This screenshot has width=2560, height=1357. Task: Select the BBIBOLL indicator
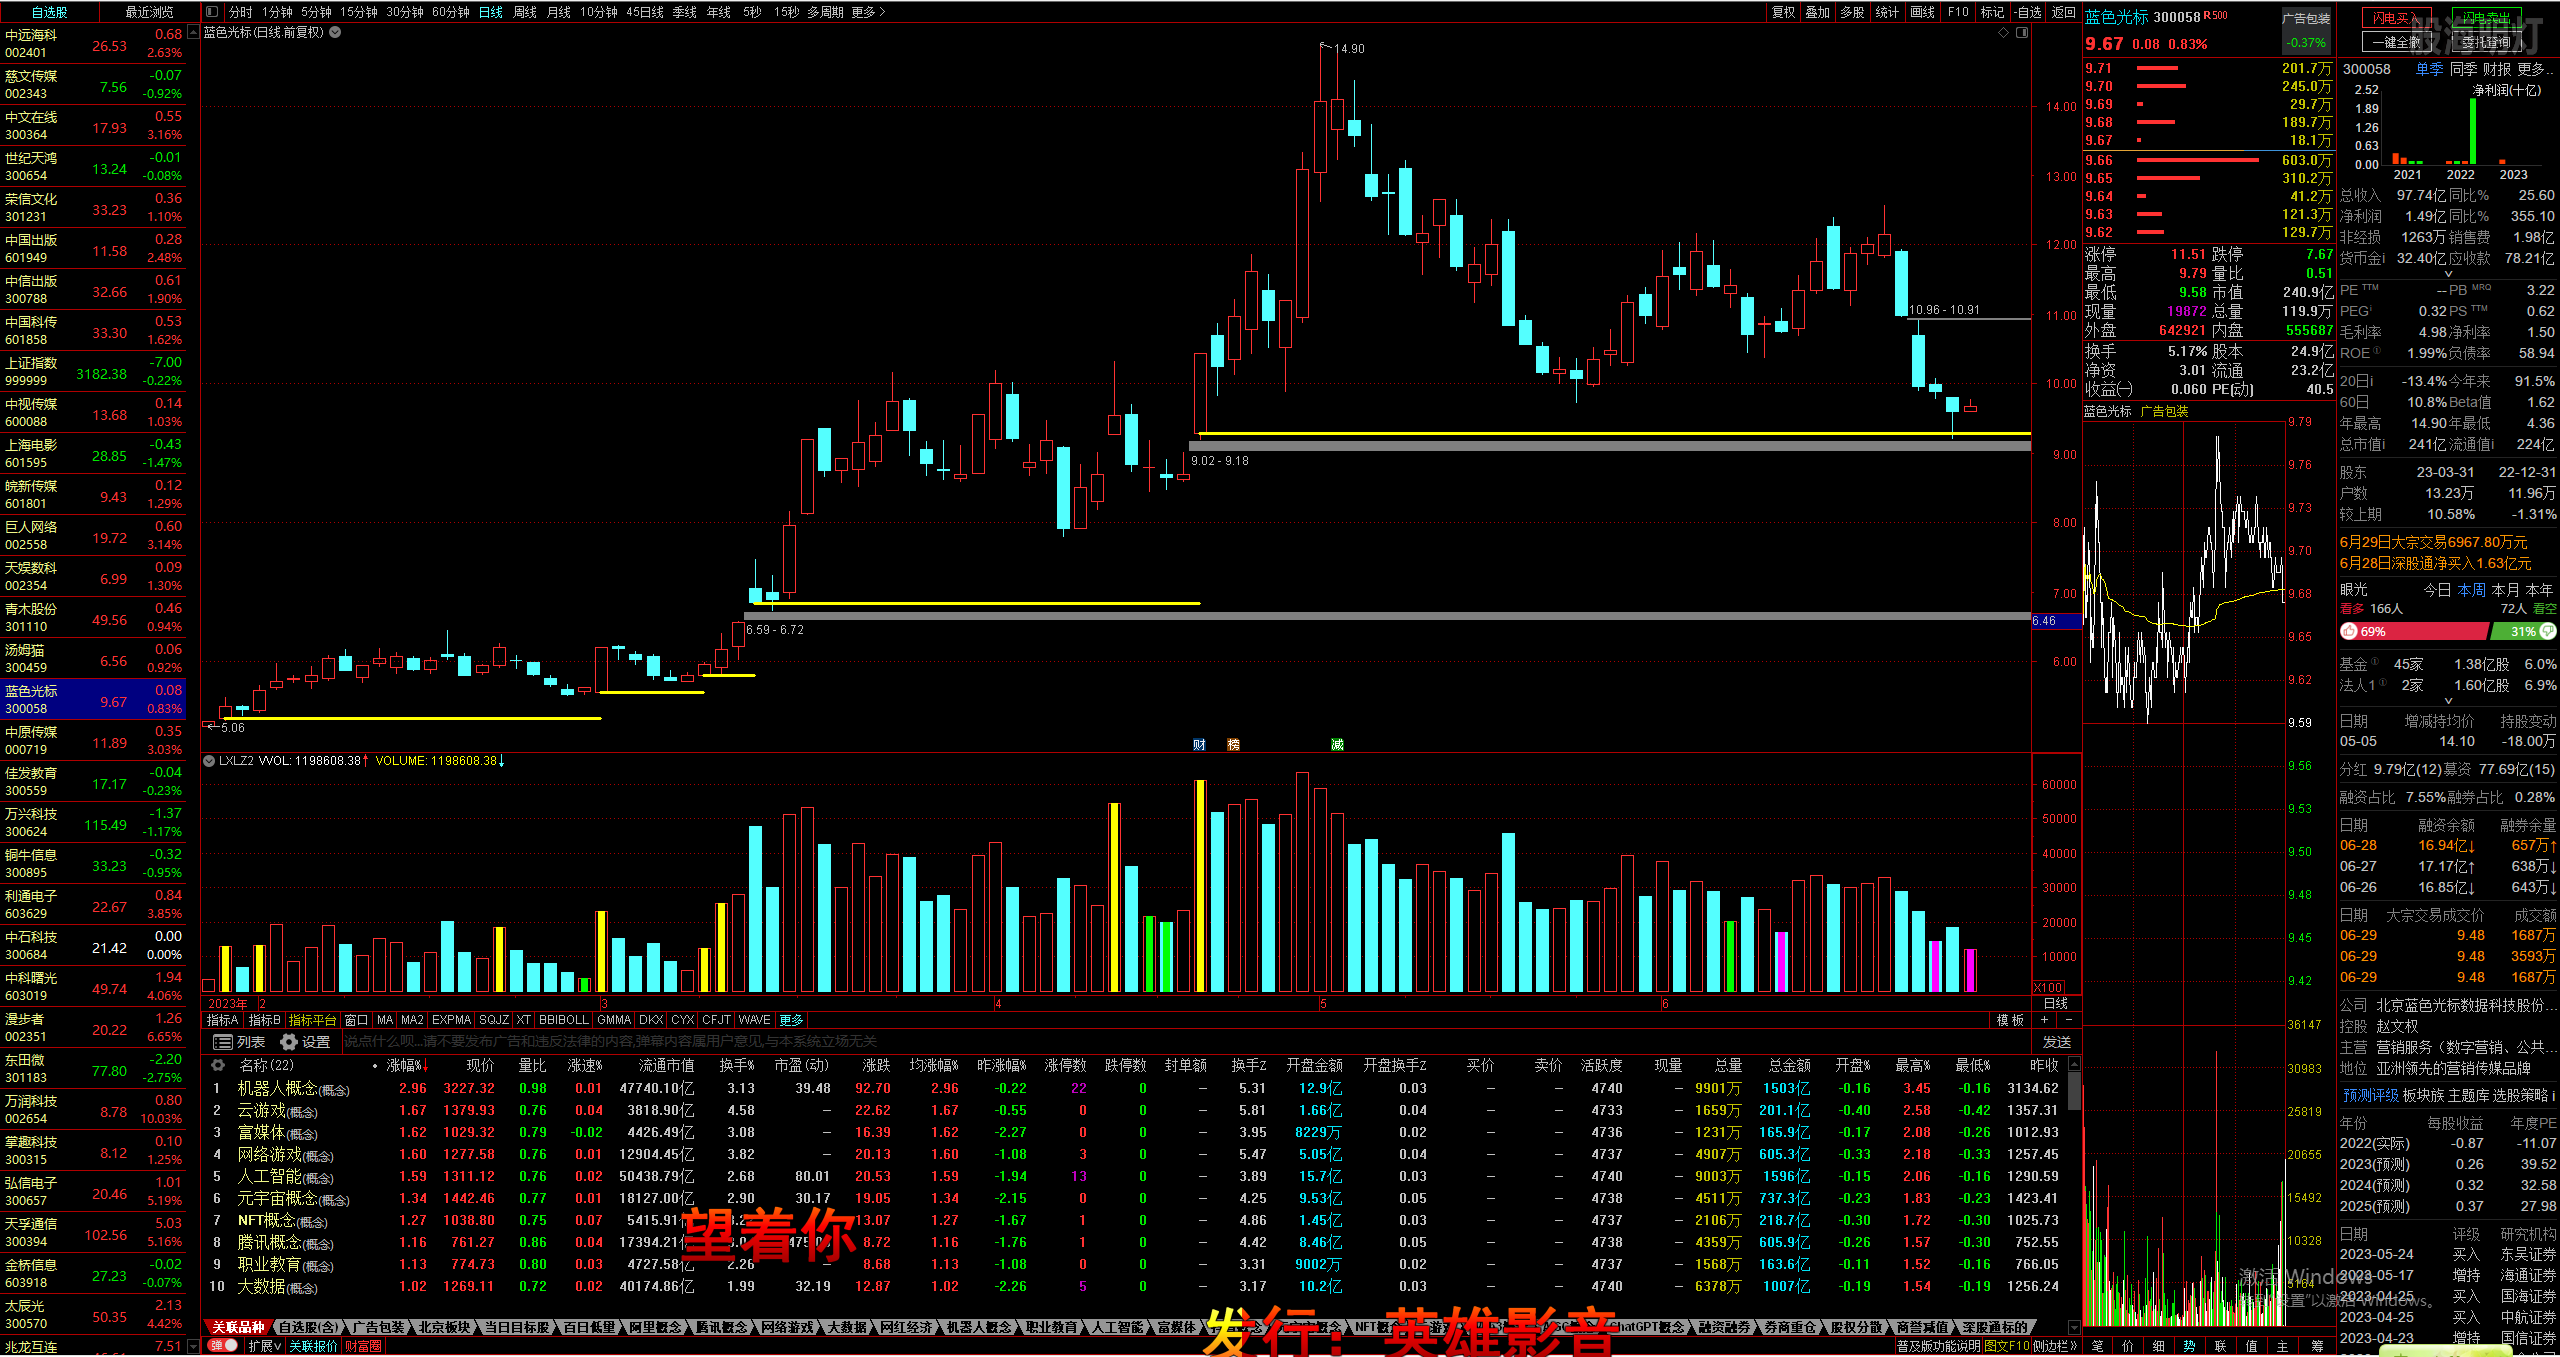(564, 1020)
